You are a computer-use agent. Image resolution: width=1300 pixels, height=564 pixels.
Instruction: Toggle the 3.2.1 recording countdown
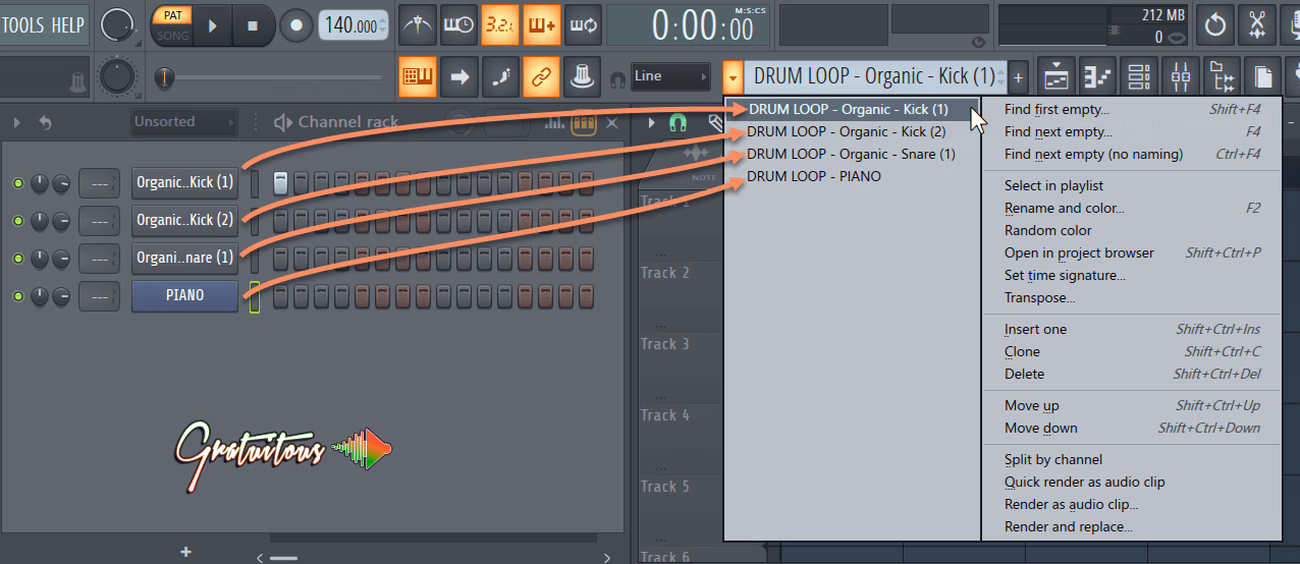tap(499, 25)
